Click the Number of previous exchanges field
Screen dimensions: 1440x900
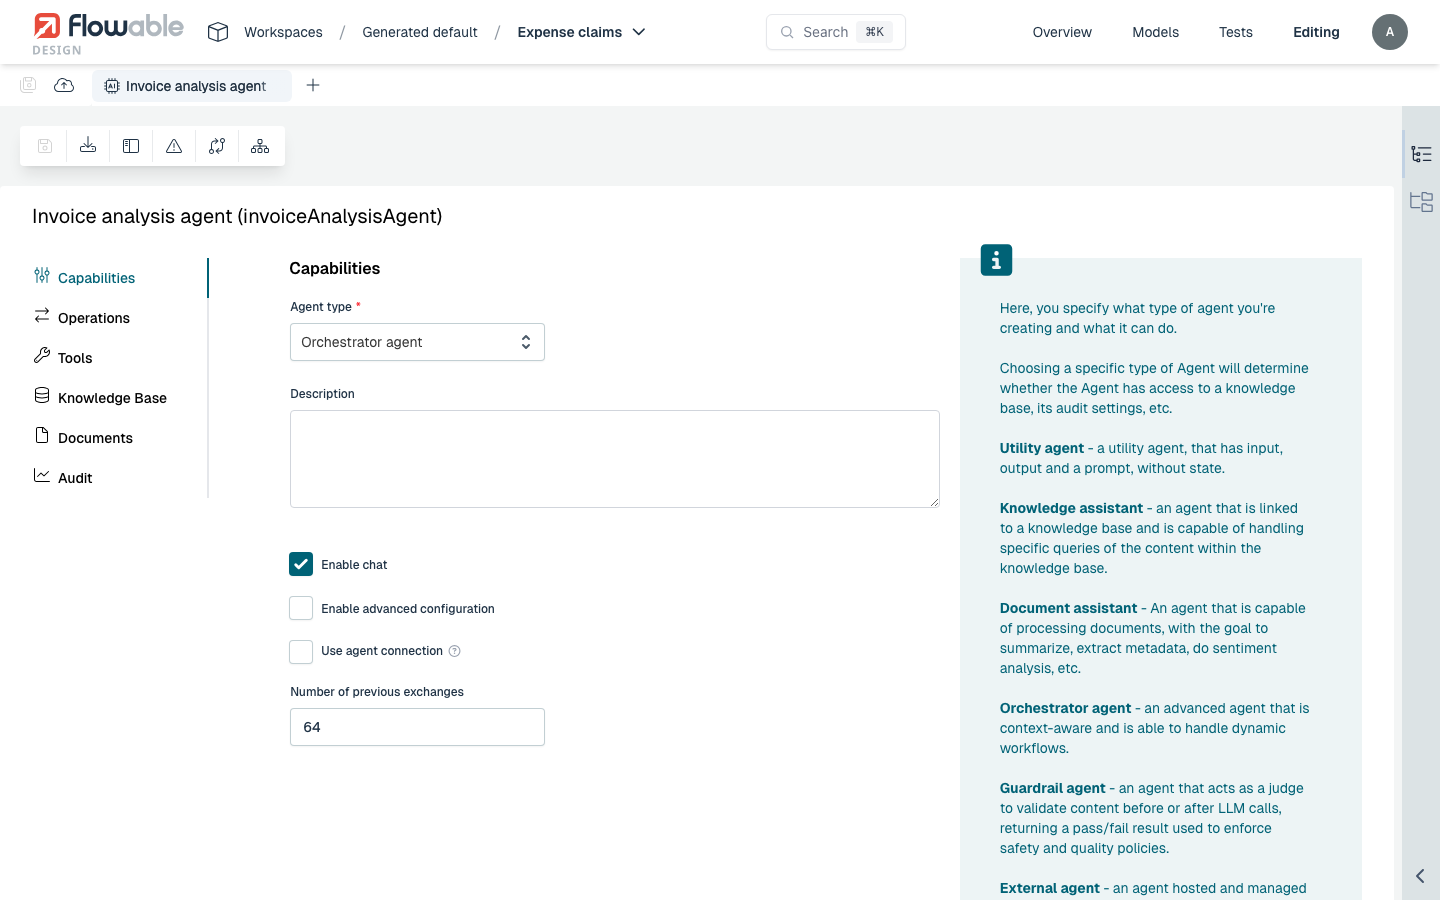(417, 727)
